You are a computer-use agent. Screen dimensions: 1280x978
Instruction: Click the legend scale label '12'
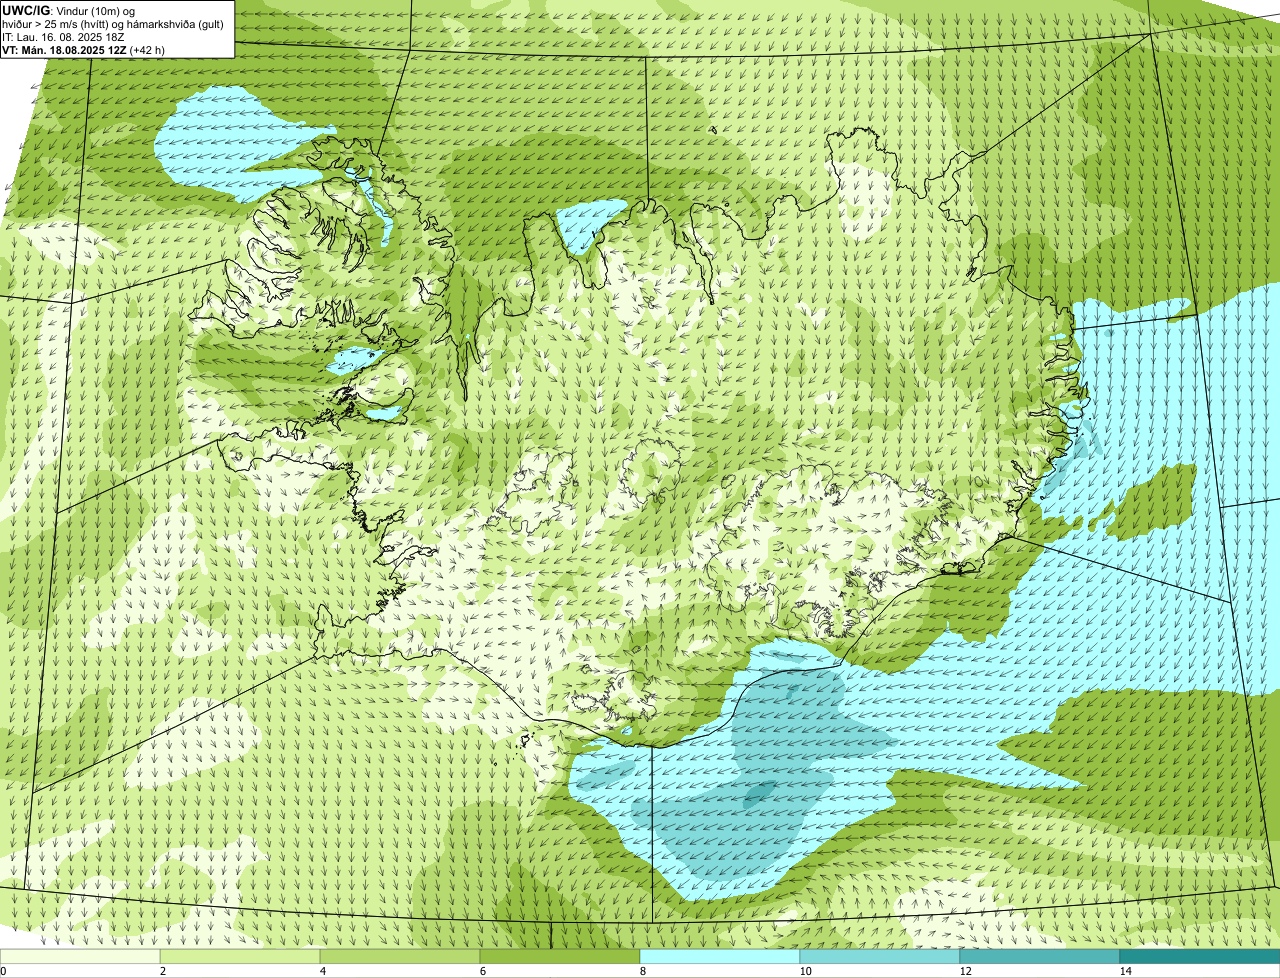pyautogui.click(x=965, y=971)
